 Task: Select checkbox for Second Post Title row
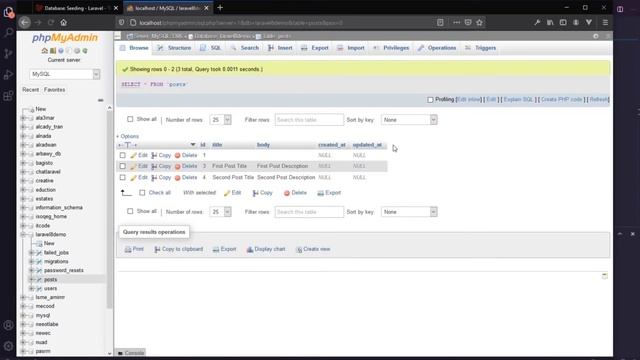122,178
